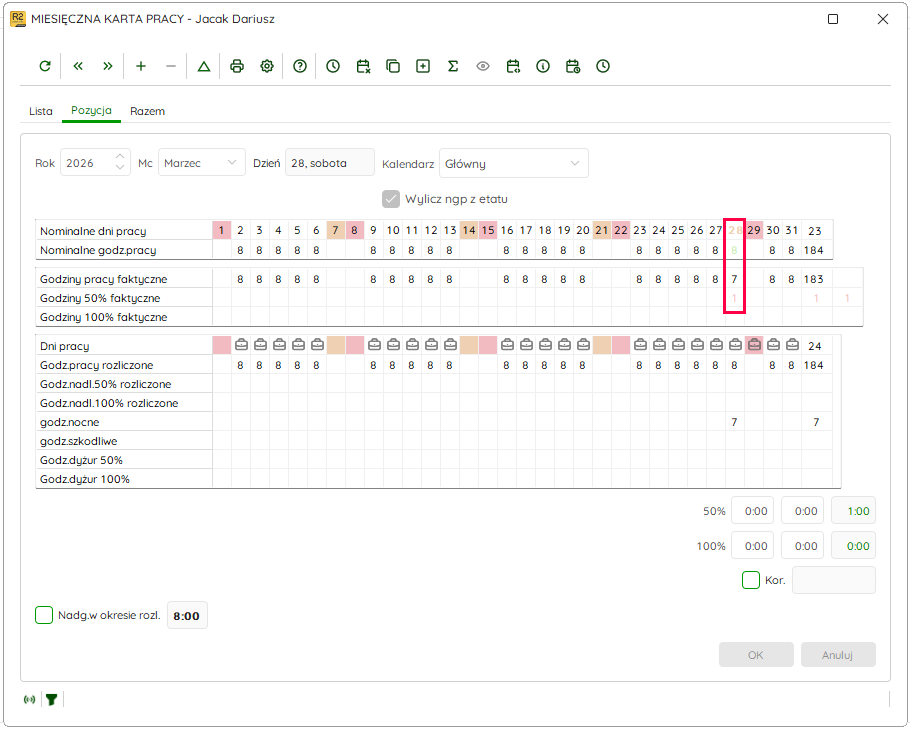Click day 14 in Nominalne dni pracy row

[x=469, y=230]
